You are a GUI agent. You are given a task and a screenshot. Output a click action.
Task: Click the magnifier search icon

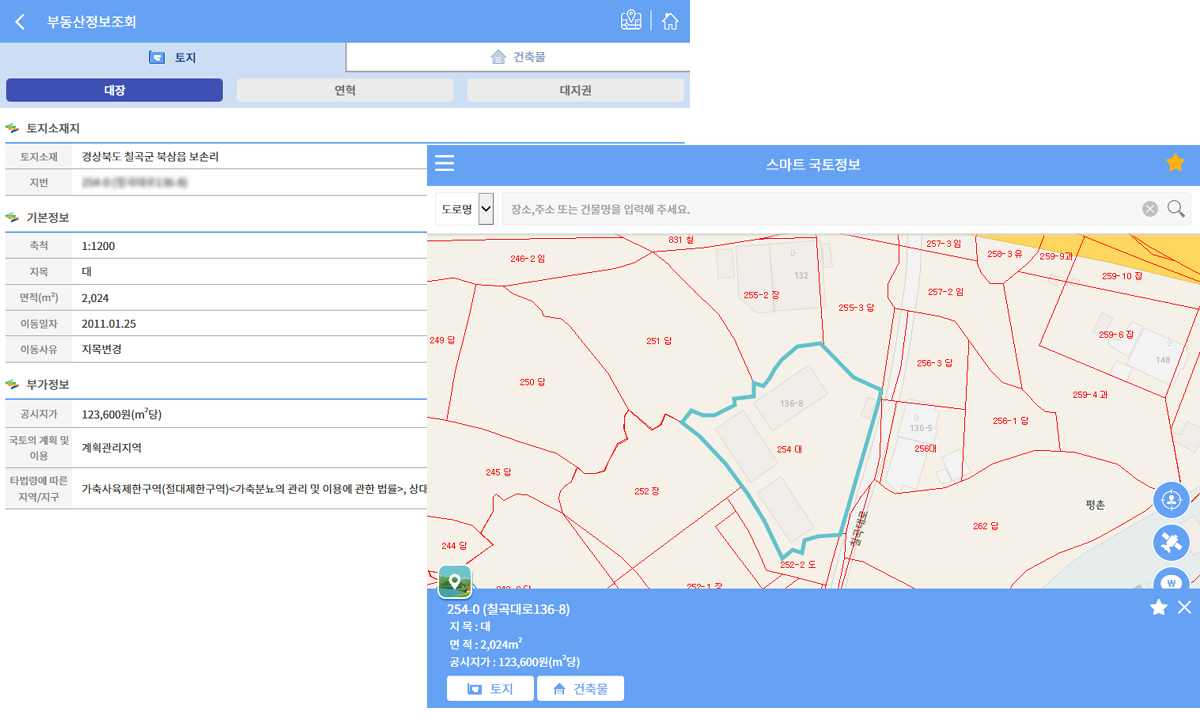click(x=1176, y=209)
